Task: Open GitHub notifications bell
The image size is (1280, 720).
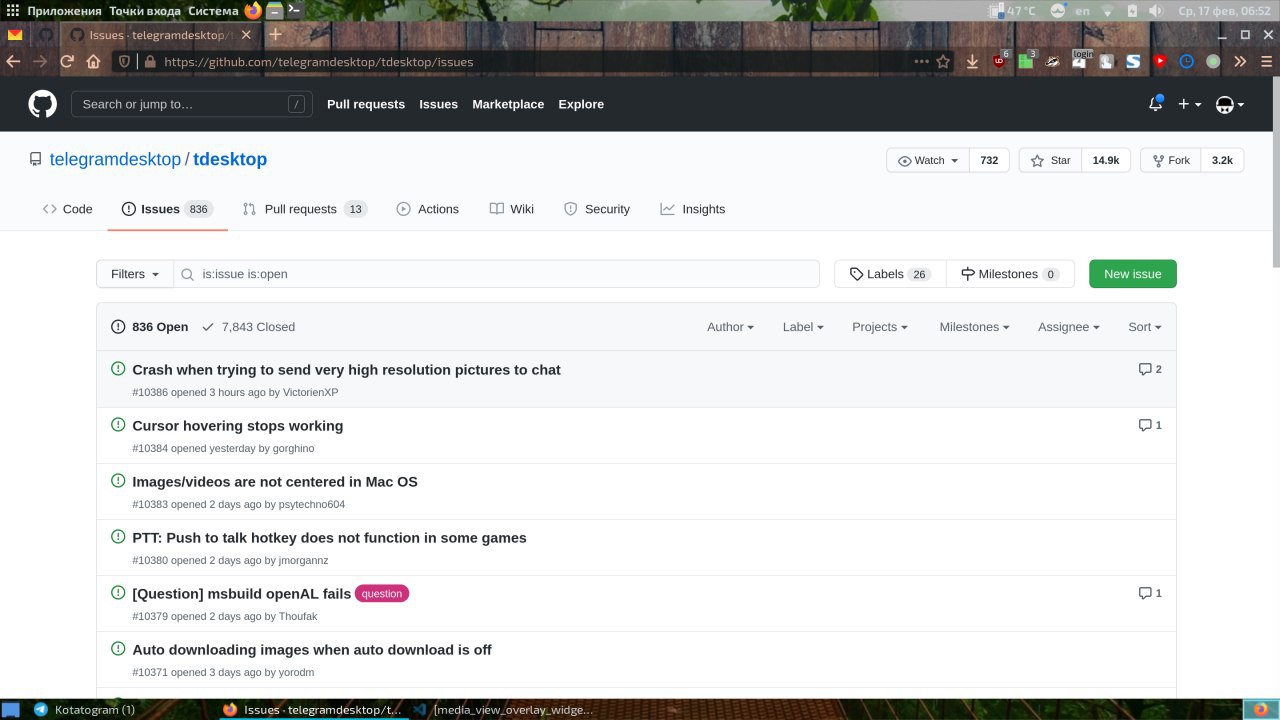Action: tap(1155, 104)
